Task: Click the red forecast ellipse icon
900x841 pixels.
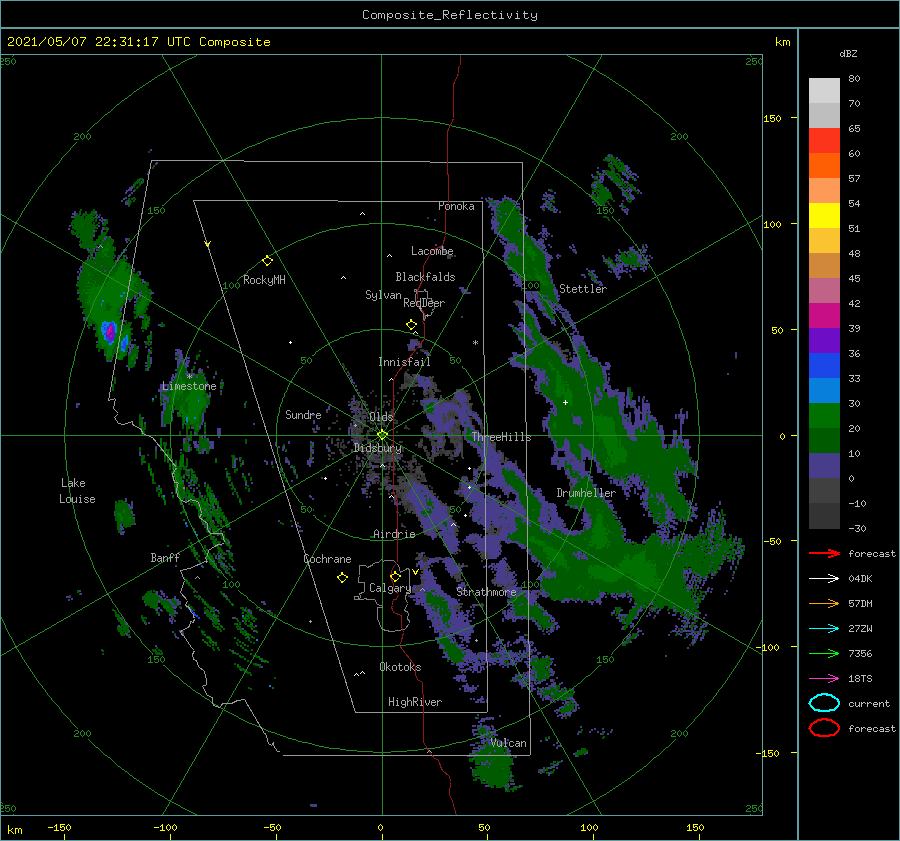Action: click(x=824, y=728)
